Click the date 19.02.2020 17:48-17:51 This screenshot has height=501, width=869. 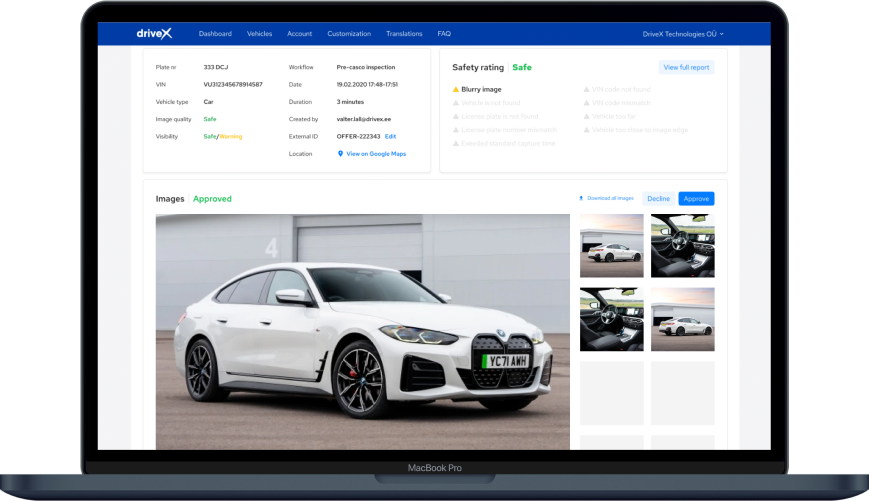pos(367,84)
